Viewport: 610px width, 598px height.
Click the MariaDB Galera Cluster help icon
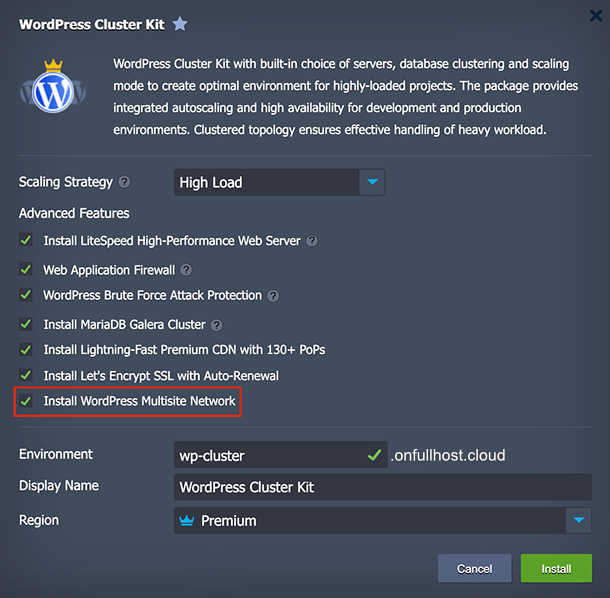click(x=217, y=325)
